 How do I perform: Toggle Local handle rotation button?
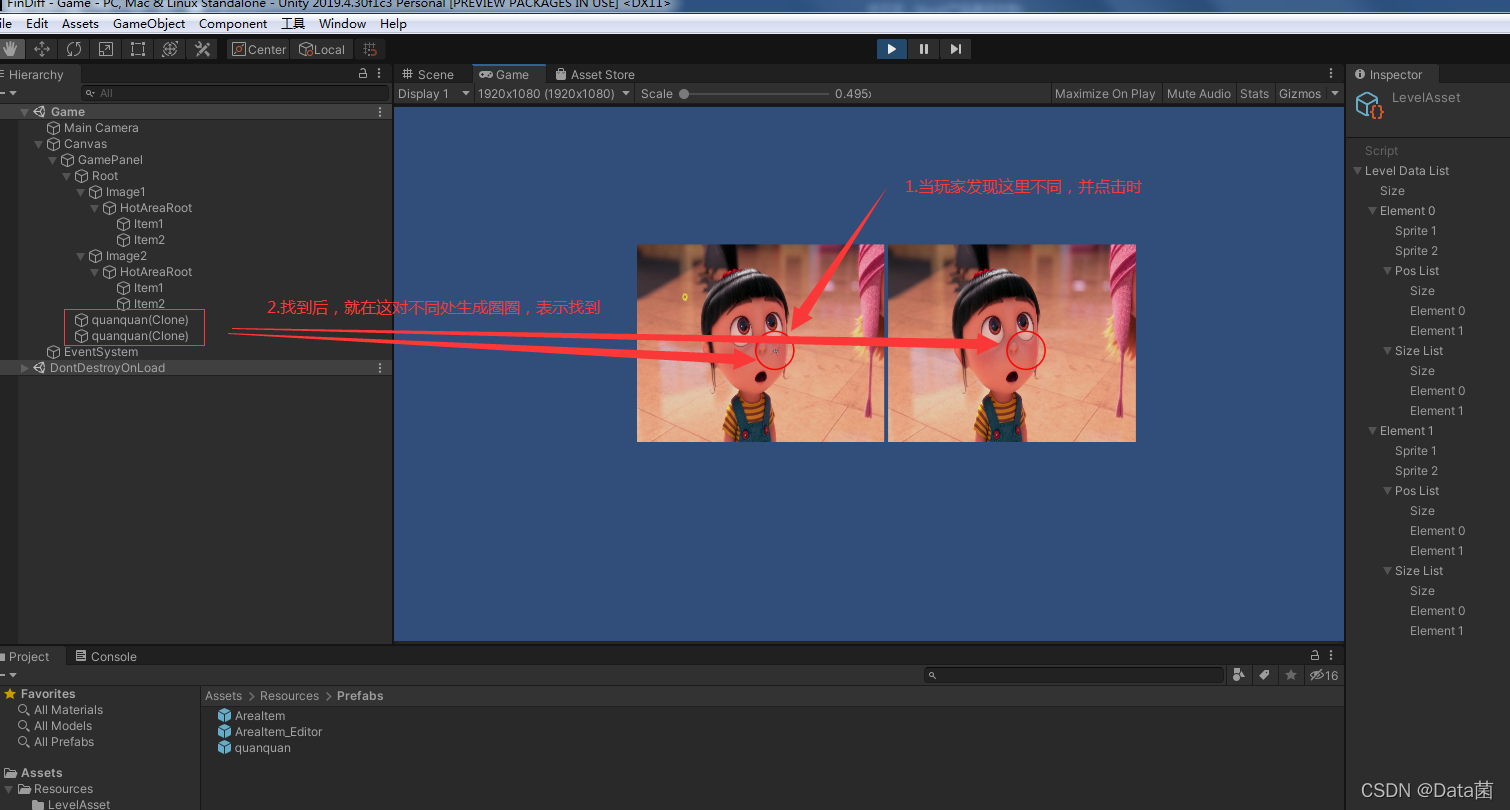[x=322, y=49]
